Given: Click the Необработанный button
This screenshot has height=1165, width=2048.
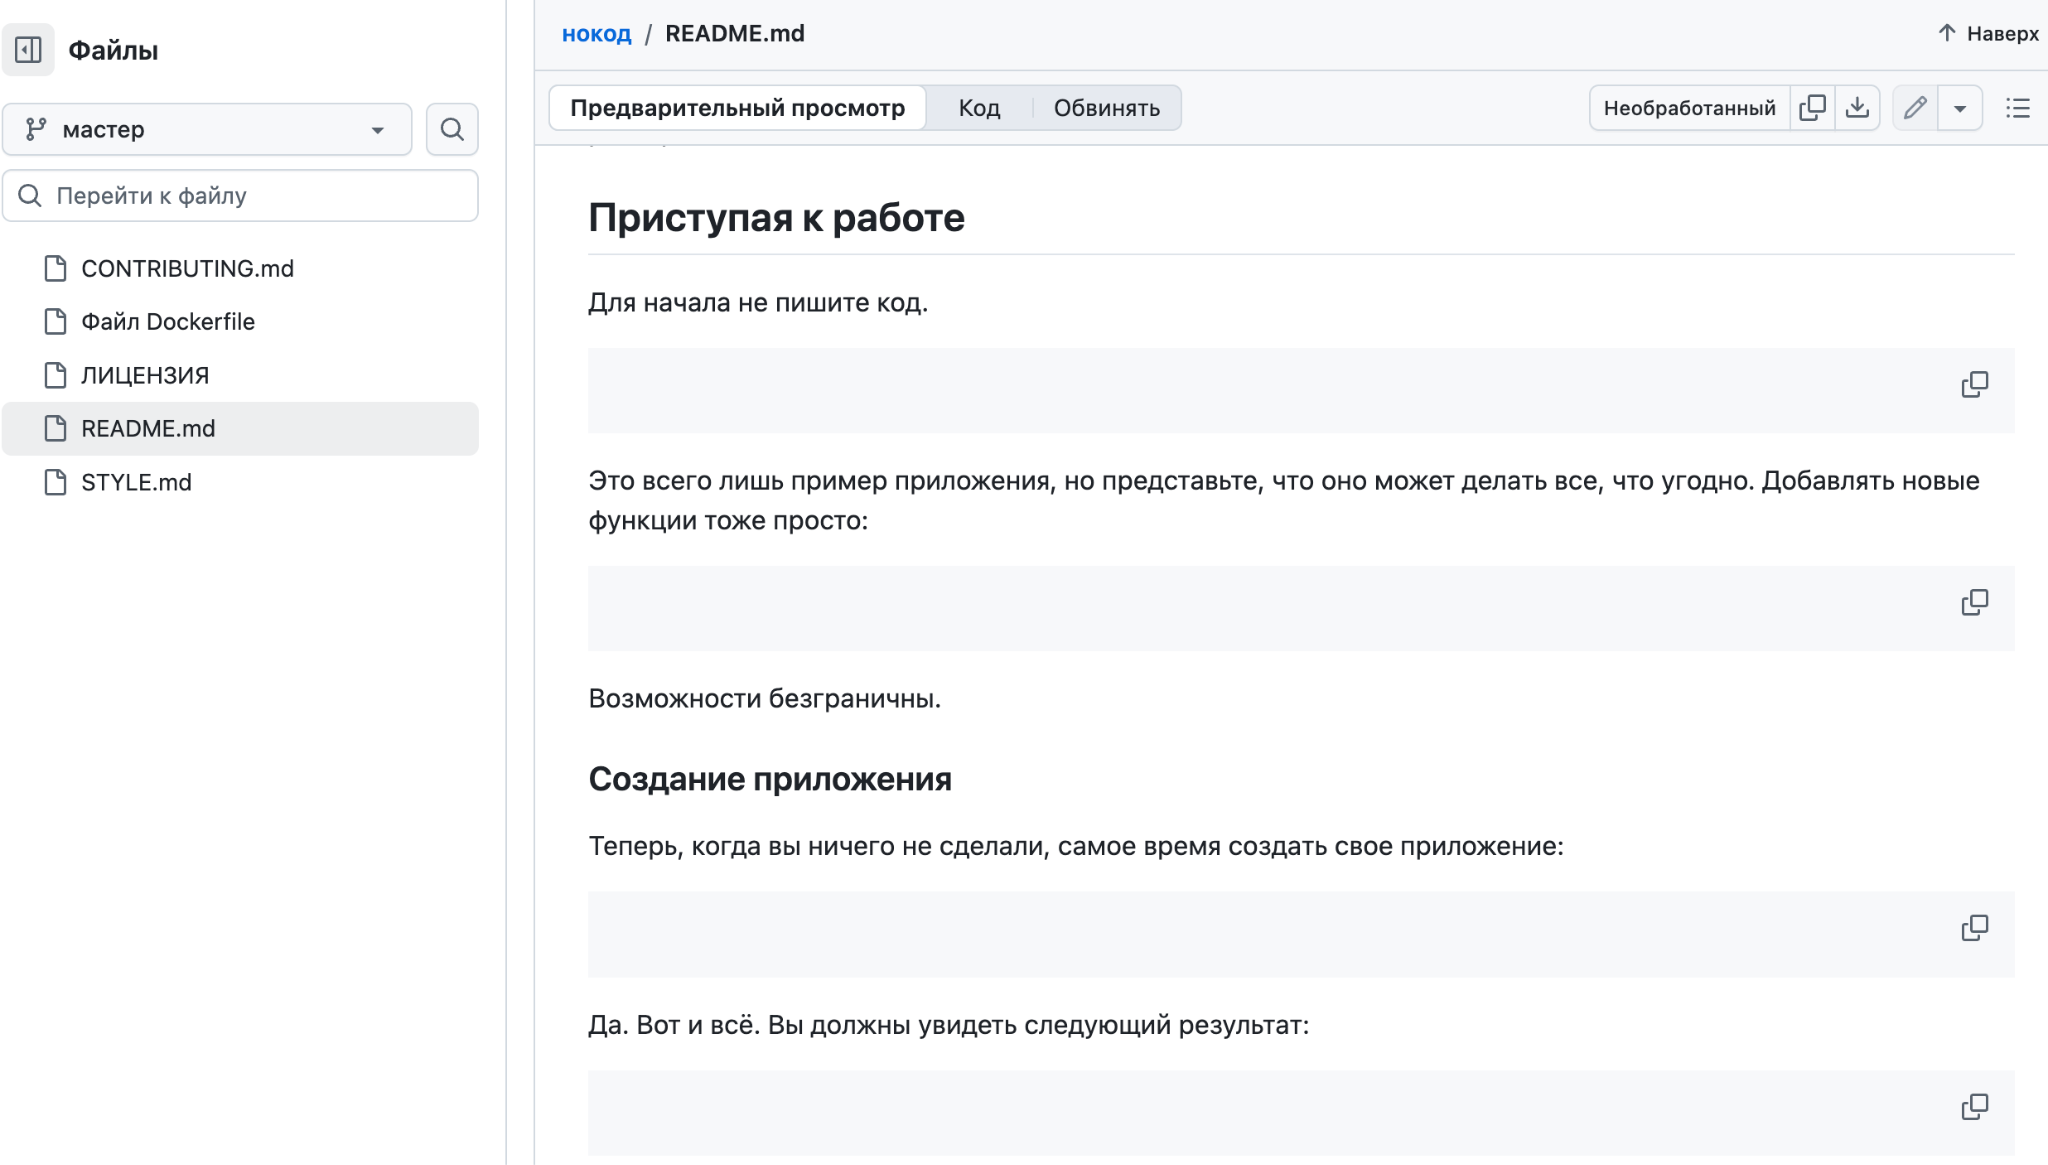Looking at the screenshot, I should [1690, 107].
